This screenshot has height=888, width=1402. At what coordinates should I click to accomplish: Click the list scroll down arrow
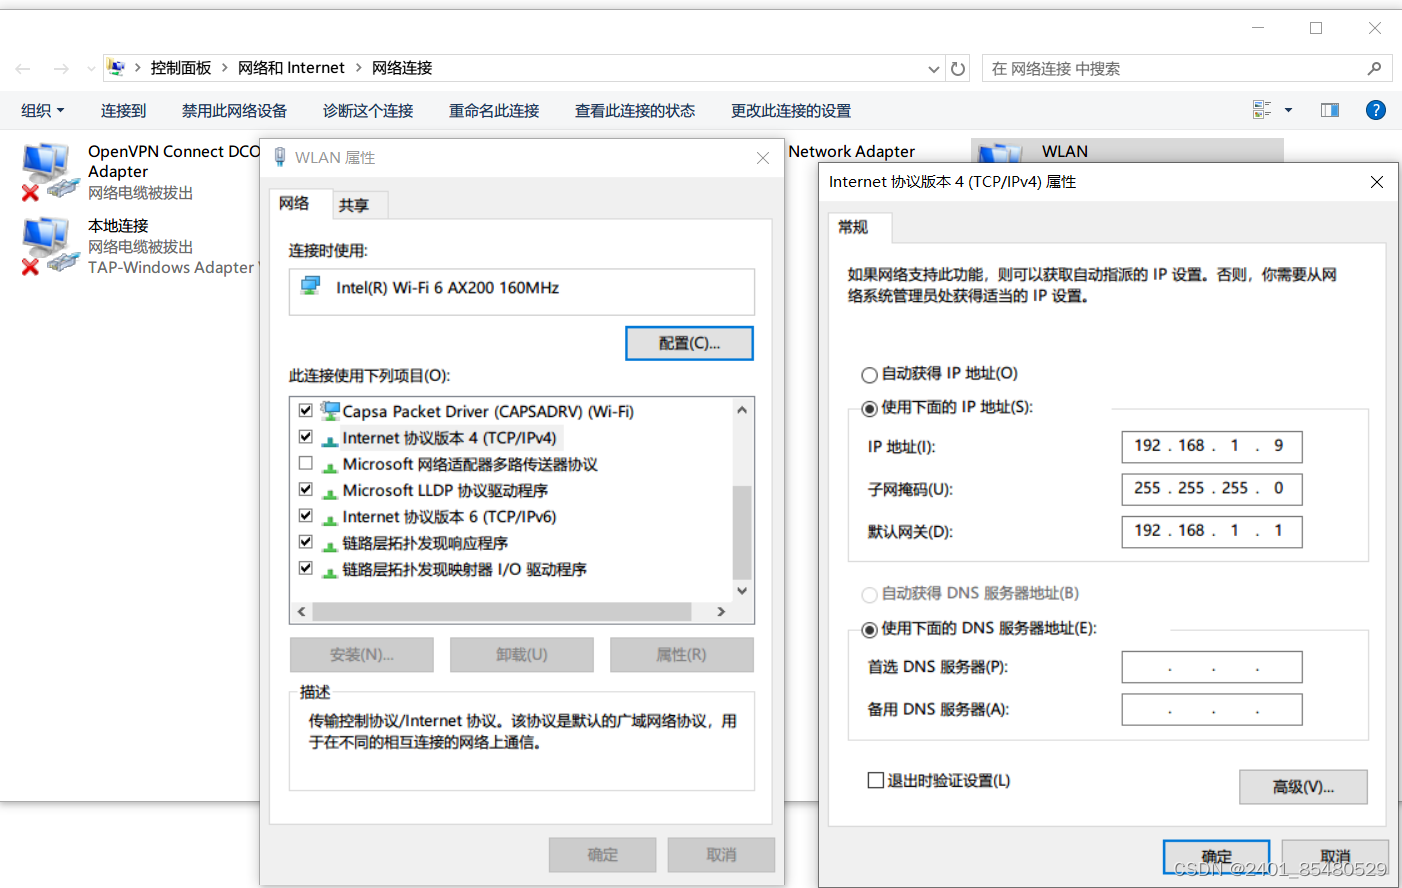742,591
